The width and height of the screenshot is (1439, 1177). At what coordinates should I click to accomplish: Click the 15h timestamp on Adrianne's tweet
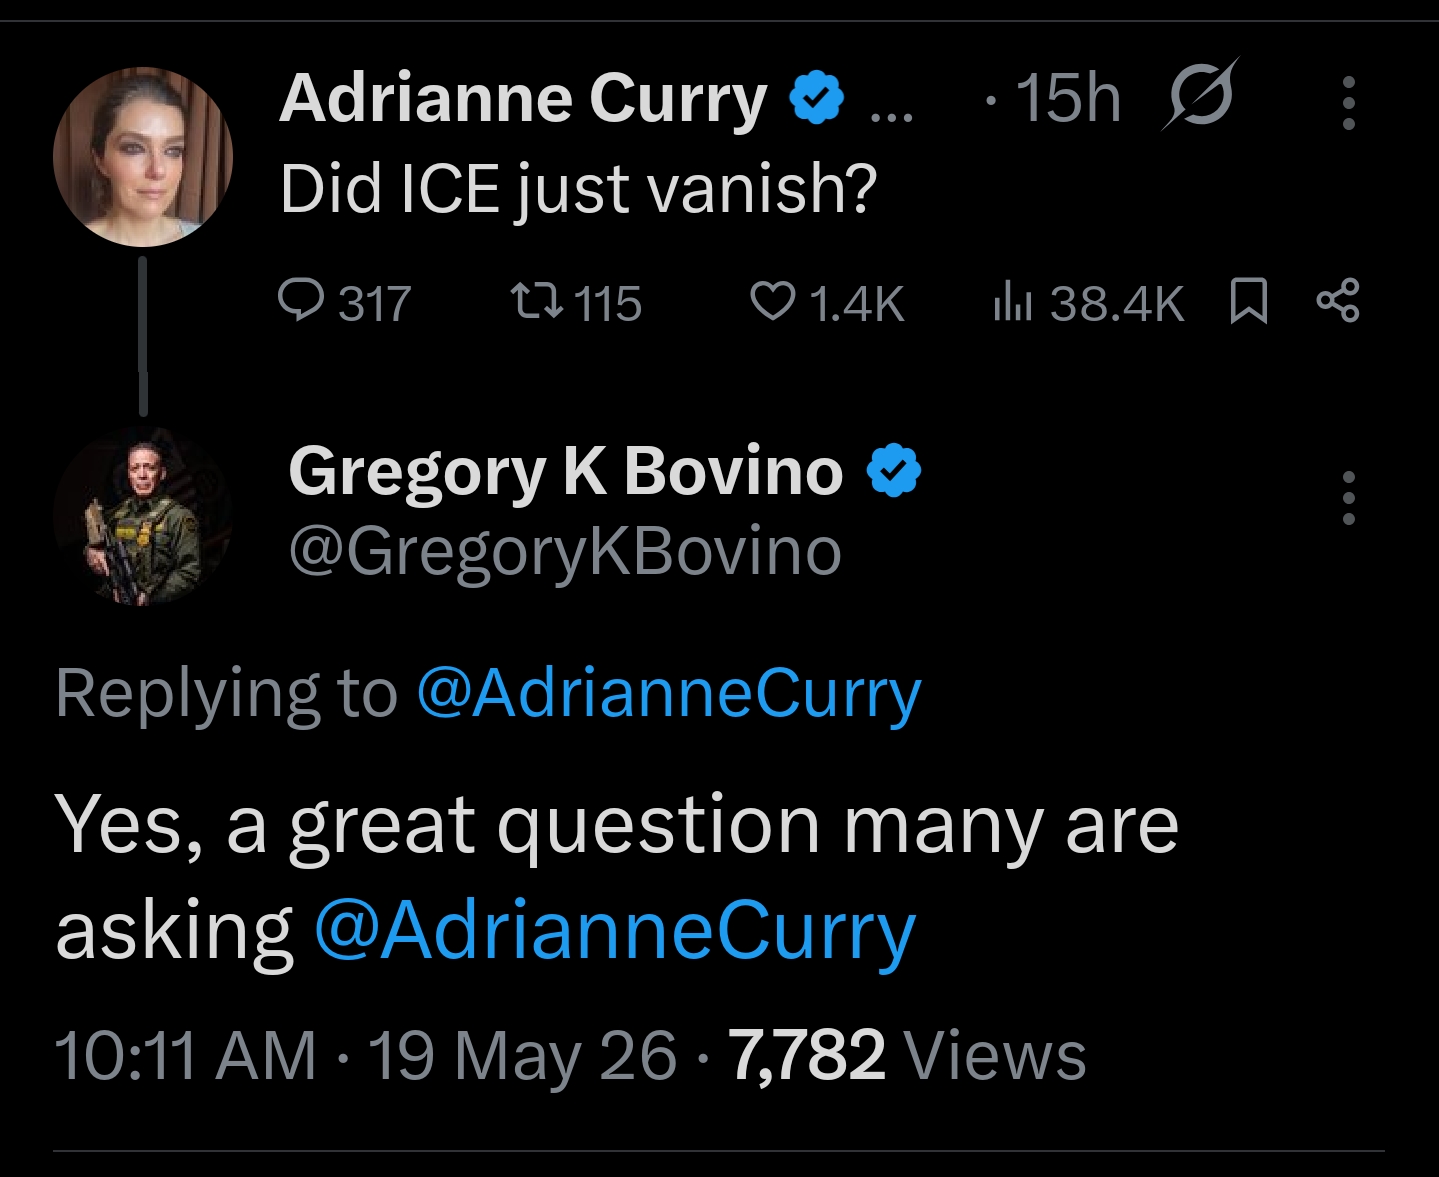tap(1068, 98)
